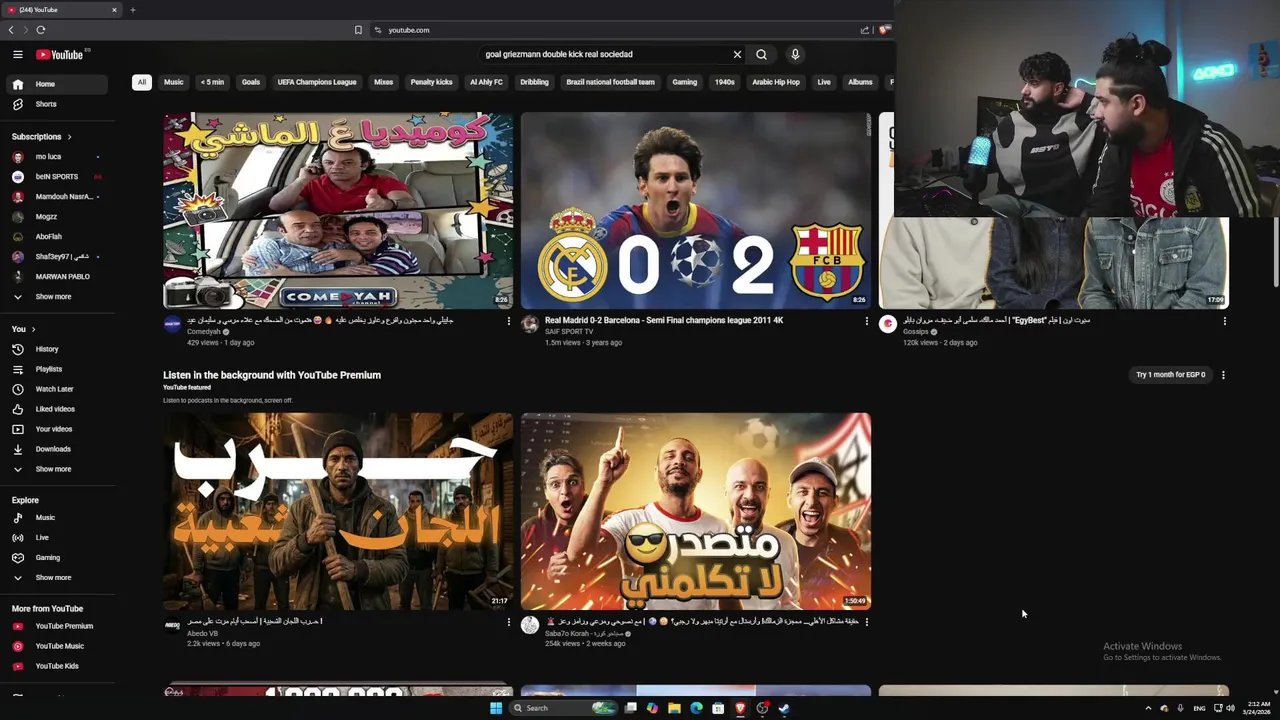Open the beIN SPORTS subscription
The width and height of the screenshot is (1280, 720).
point(59,177)
